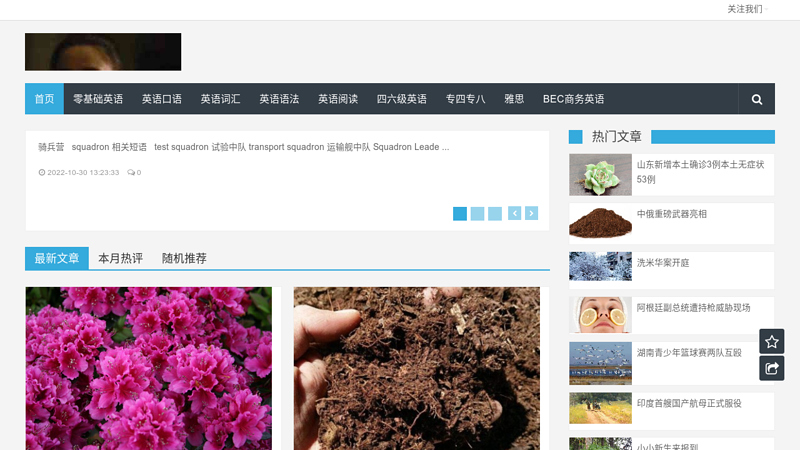
Task: Open the 英语口语 nav item
Action: coord(162,99)
